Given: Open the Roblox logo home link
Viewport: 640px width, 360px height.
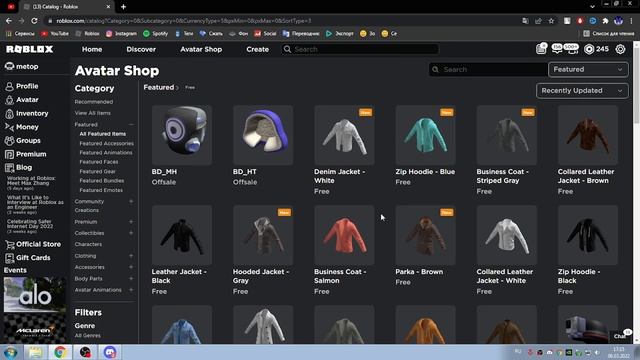Looking at the screenshot, I should point(29,49).
